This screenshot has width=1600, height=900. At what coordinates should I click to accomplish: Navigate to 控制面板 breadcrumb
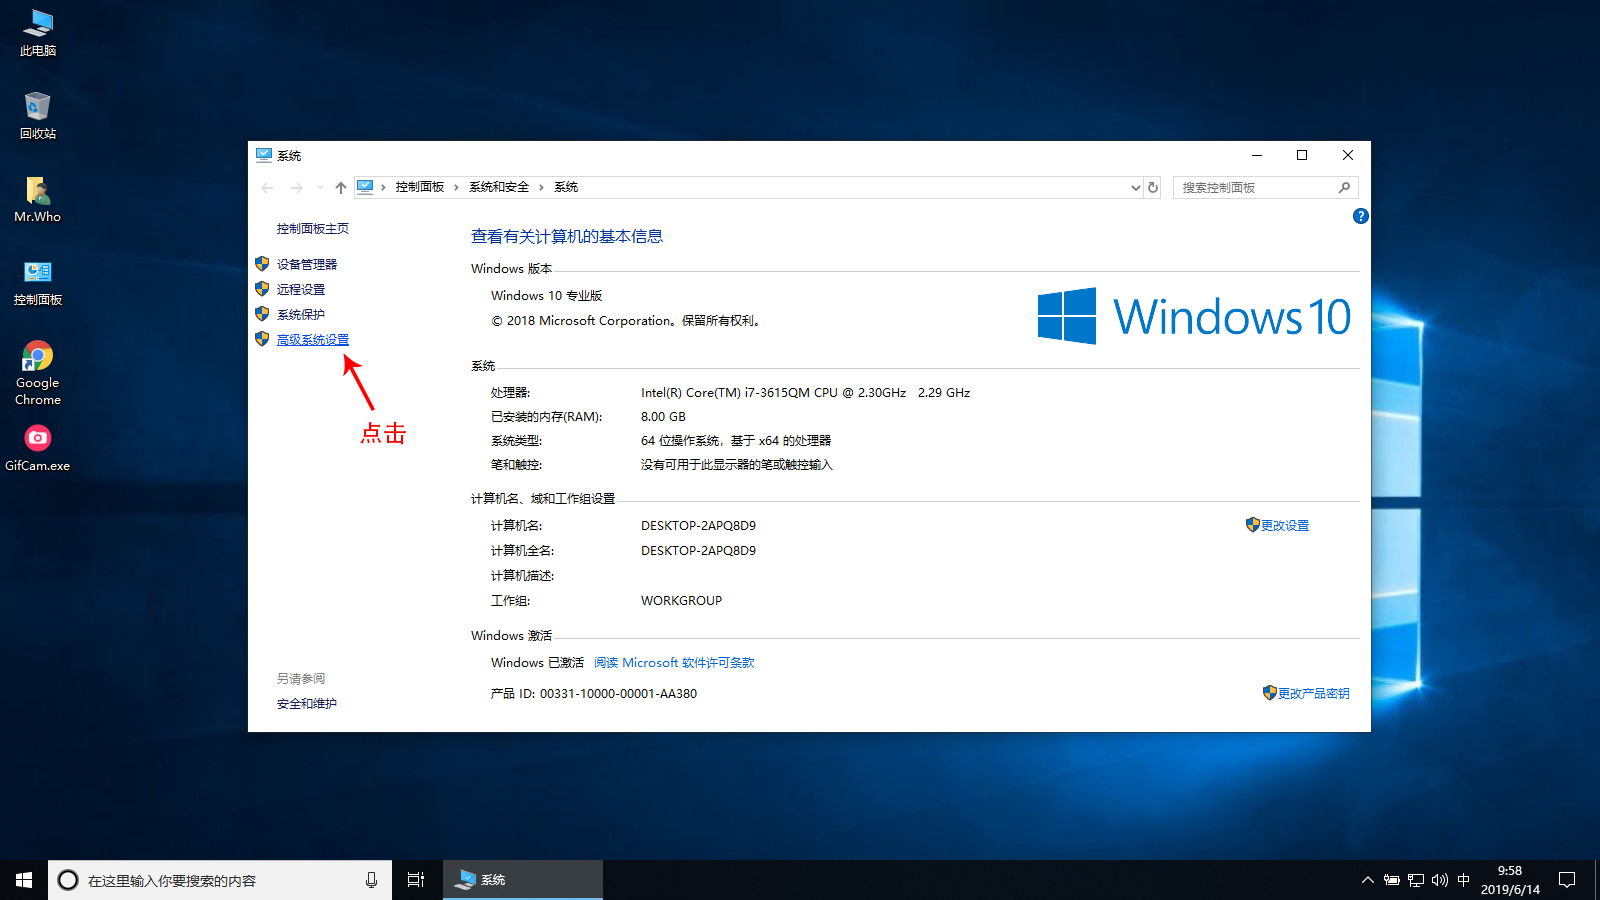pos(419,187)
